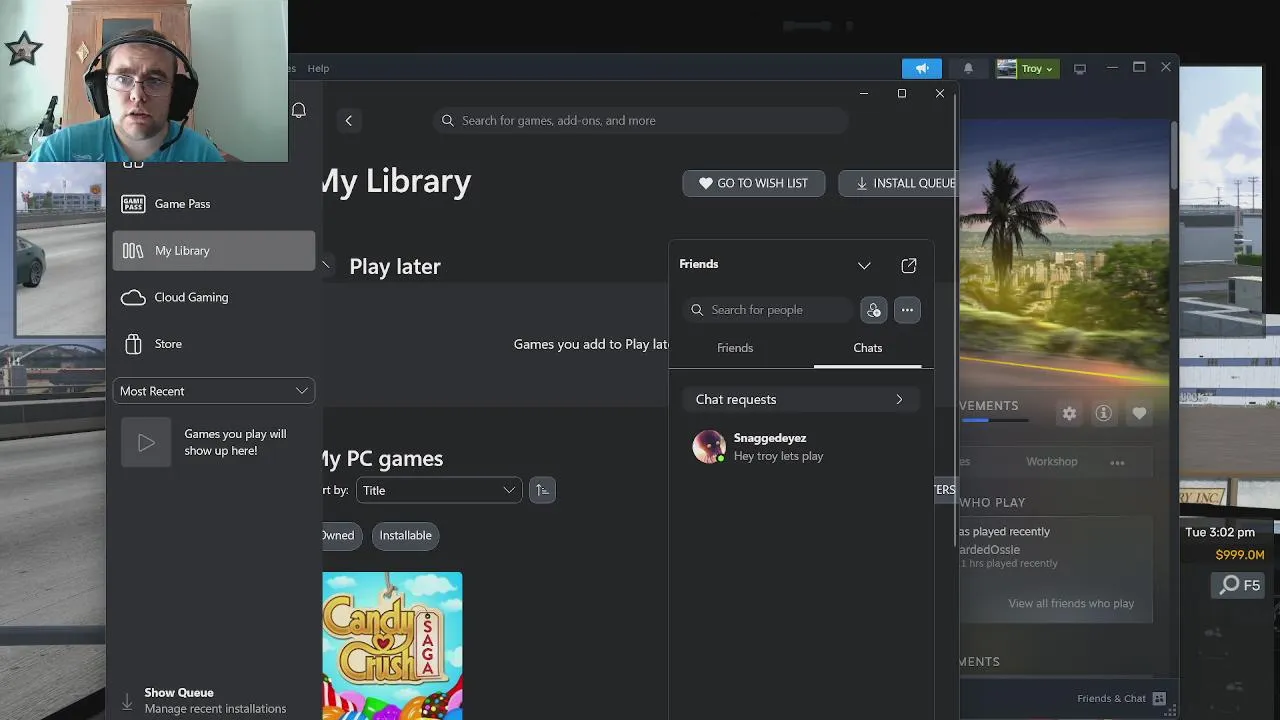Select My Library in sidebar
This screenshot has height=720, width=1280.
(214, 251)
